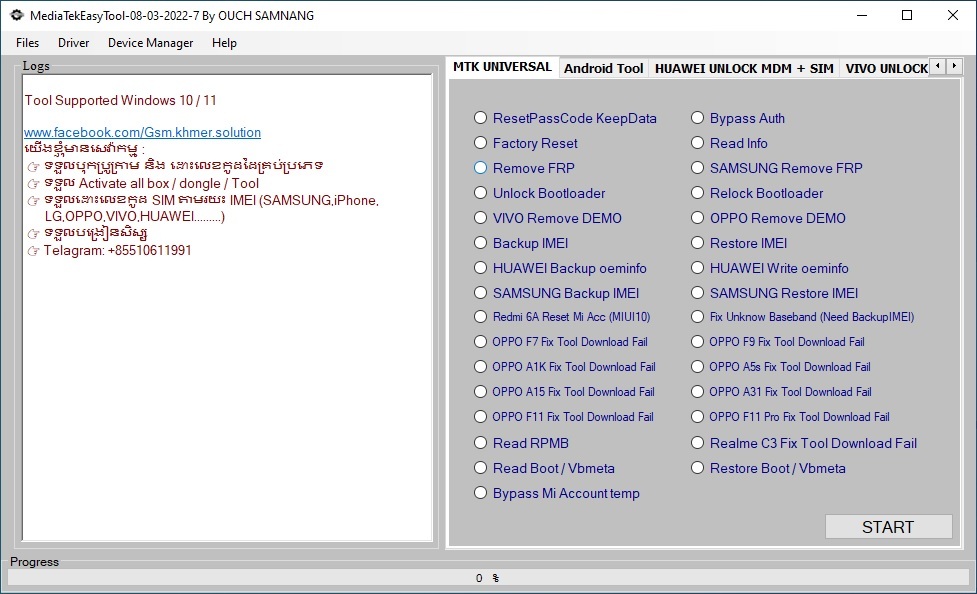The image size is (977, 594).
Task: Open the Help menu
Action: pyautogui.click(x=224, y=42)
